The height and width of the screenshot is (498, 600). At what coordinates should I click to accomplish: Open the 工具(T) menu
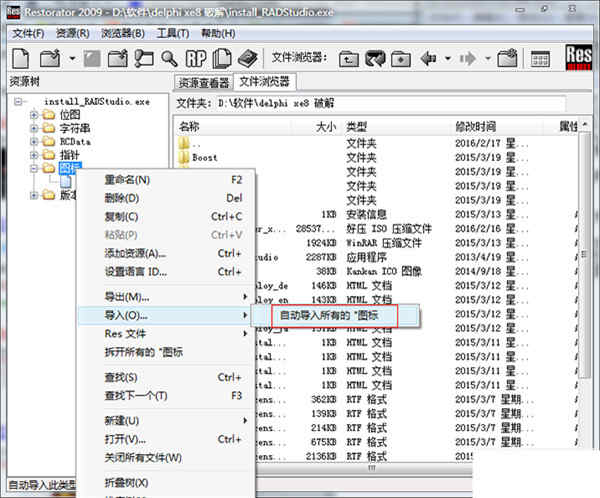point(173,34)
